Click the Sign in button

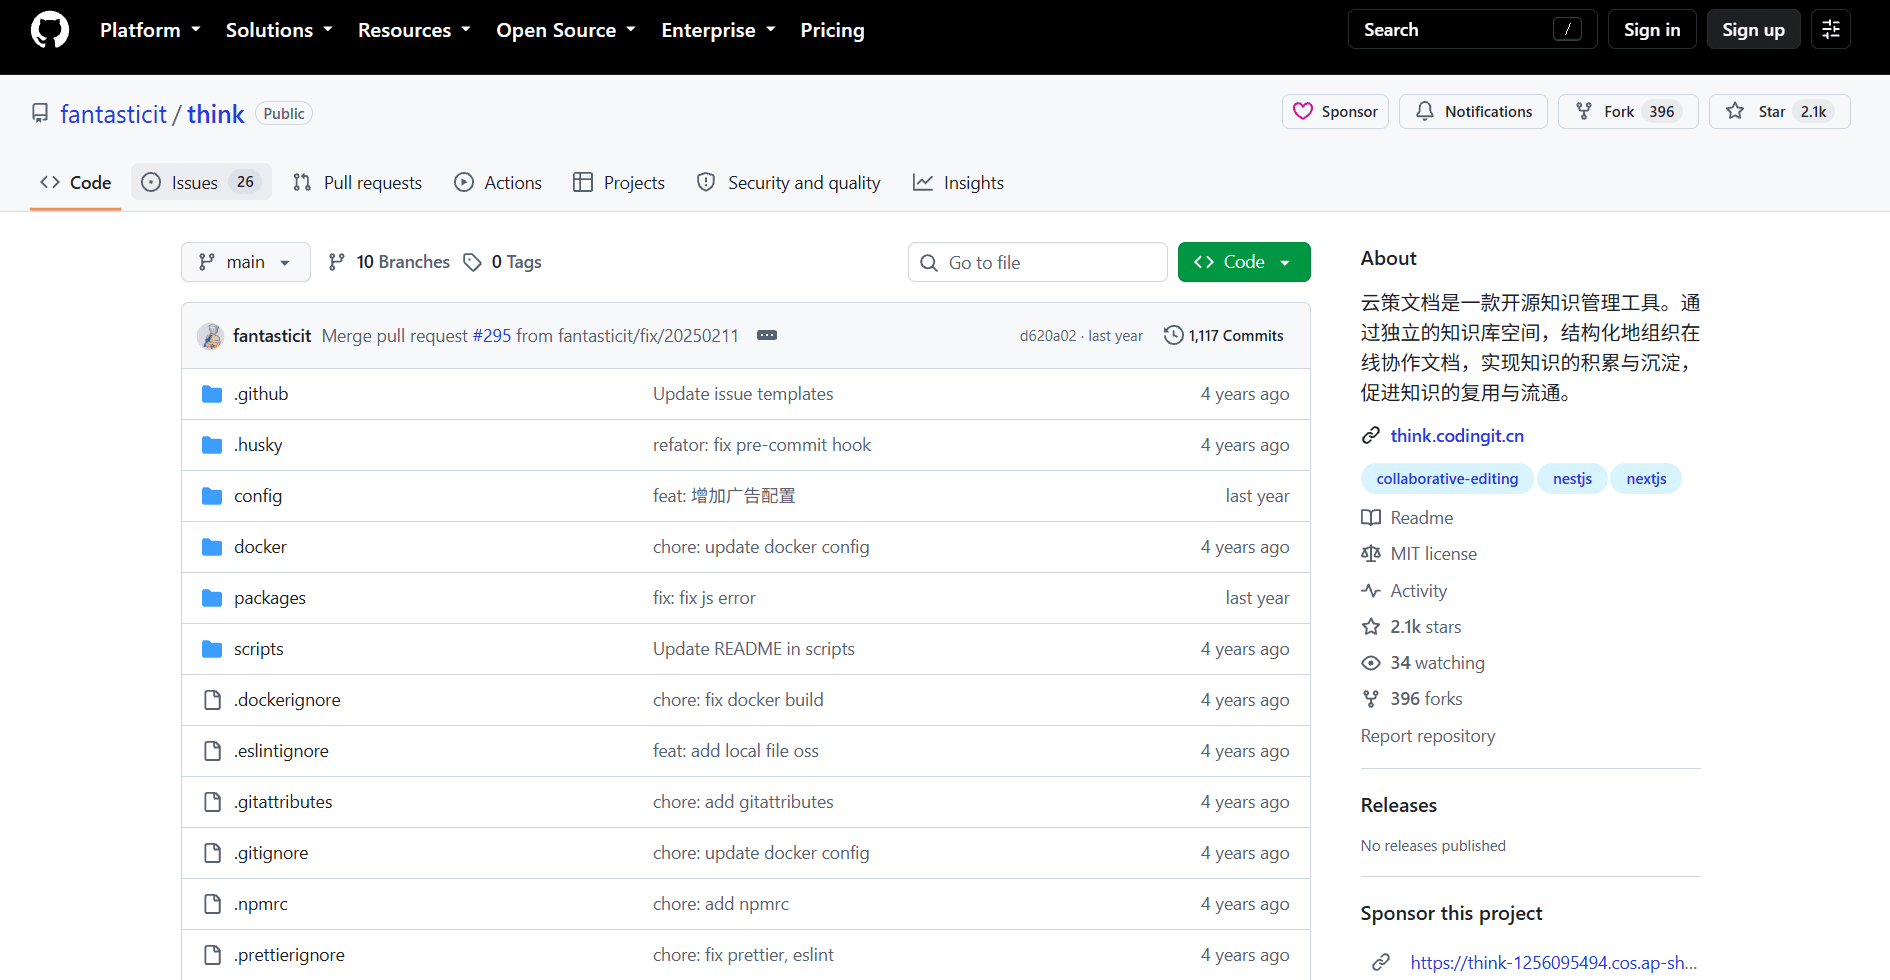(x=1652, y=30)
